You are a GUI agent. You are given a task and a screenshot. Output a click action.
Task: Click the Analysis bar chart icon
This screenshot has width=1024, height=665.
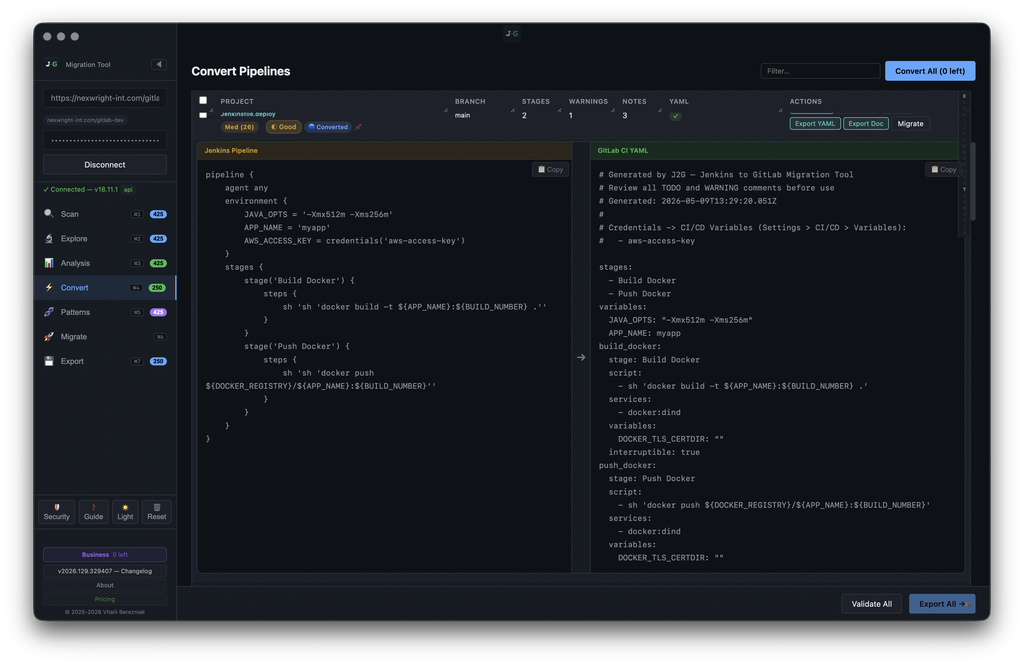tap(49, 263)
